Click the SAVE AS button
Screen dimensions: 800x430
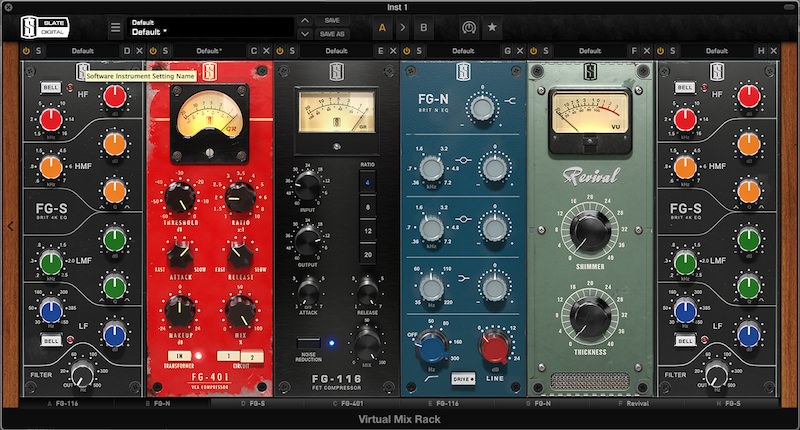pyautogui.click(x=333, y=34)
